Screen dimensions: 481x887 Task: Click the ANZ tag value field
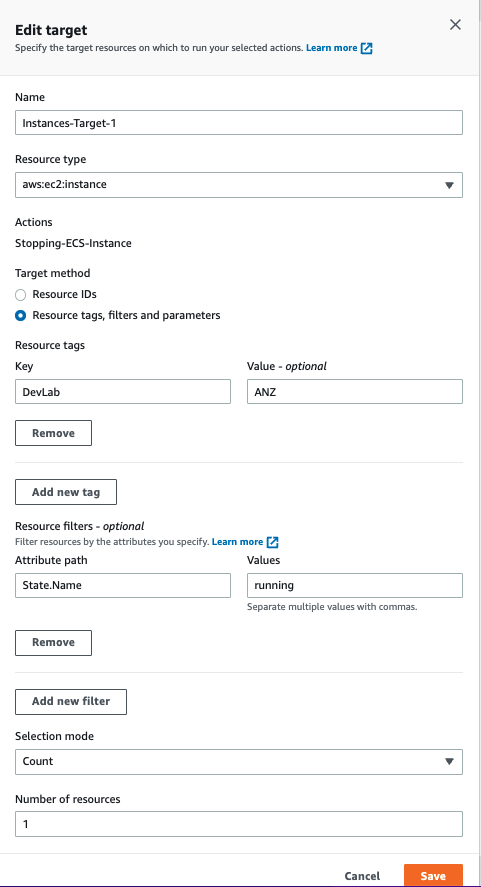355,391
